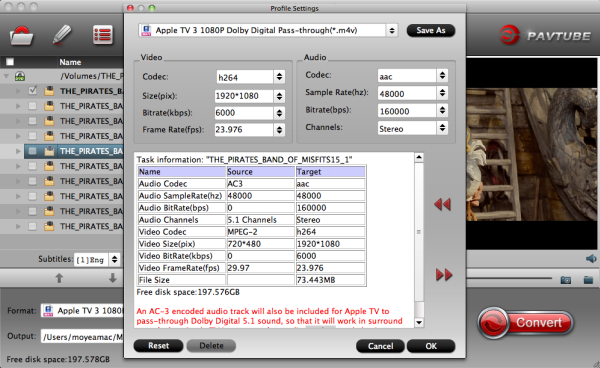The width and height of the screenshot is (600, 368).
Task: Move item down with arrow icon
Action: 112,278
